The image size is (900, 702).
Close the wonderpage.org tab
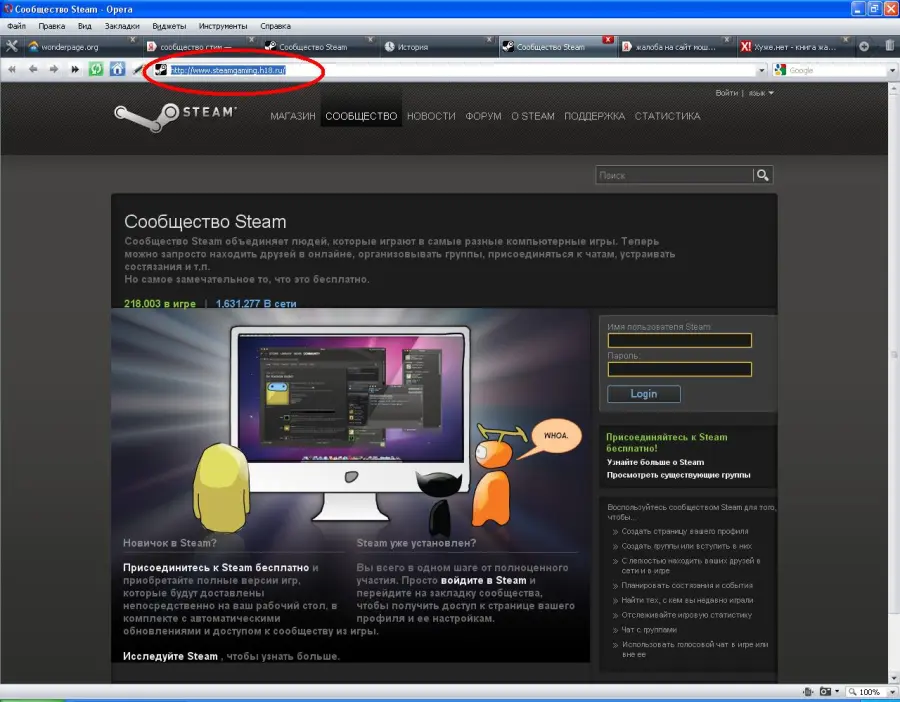pyautogui.click(x=133, y=40)
